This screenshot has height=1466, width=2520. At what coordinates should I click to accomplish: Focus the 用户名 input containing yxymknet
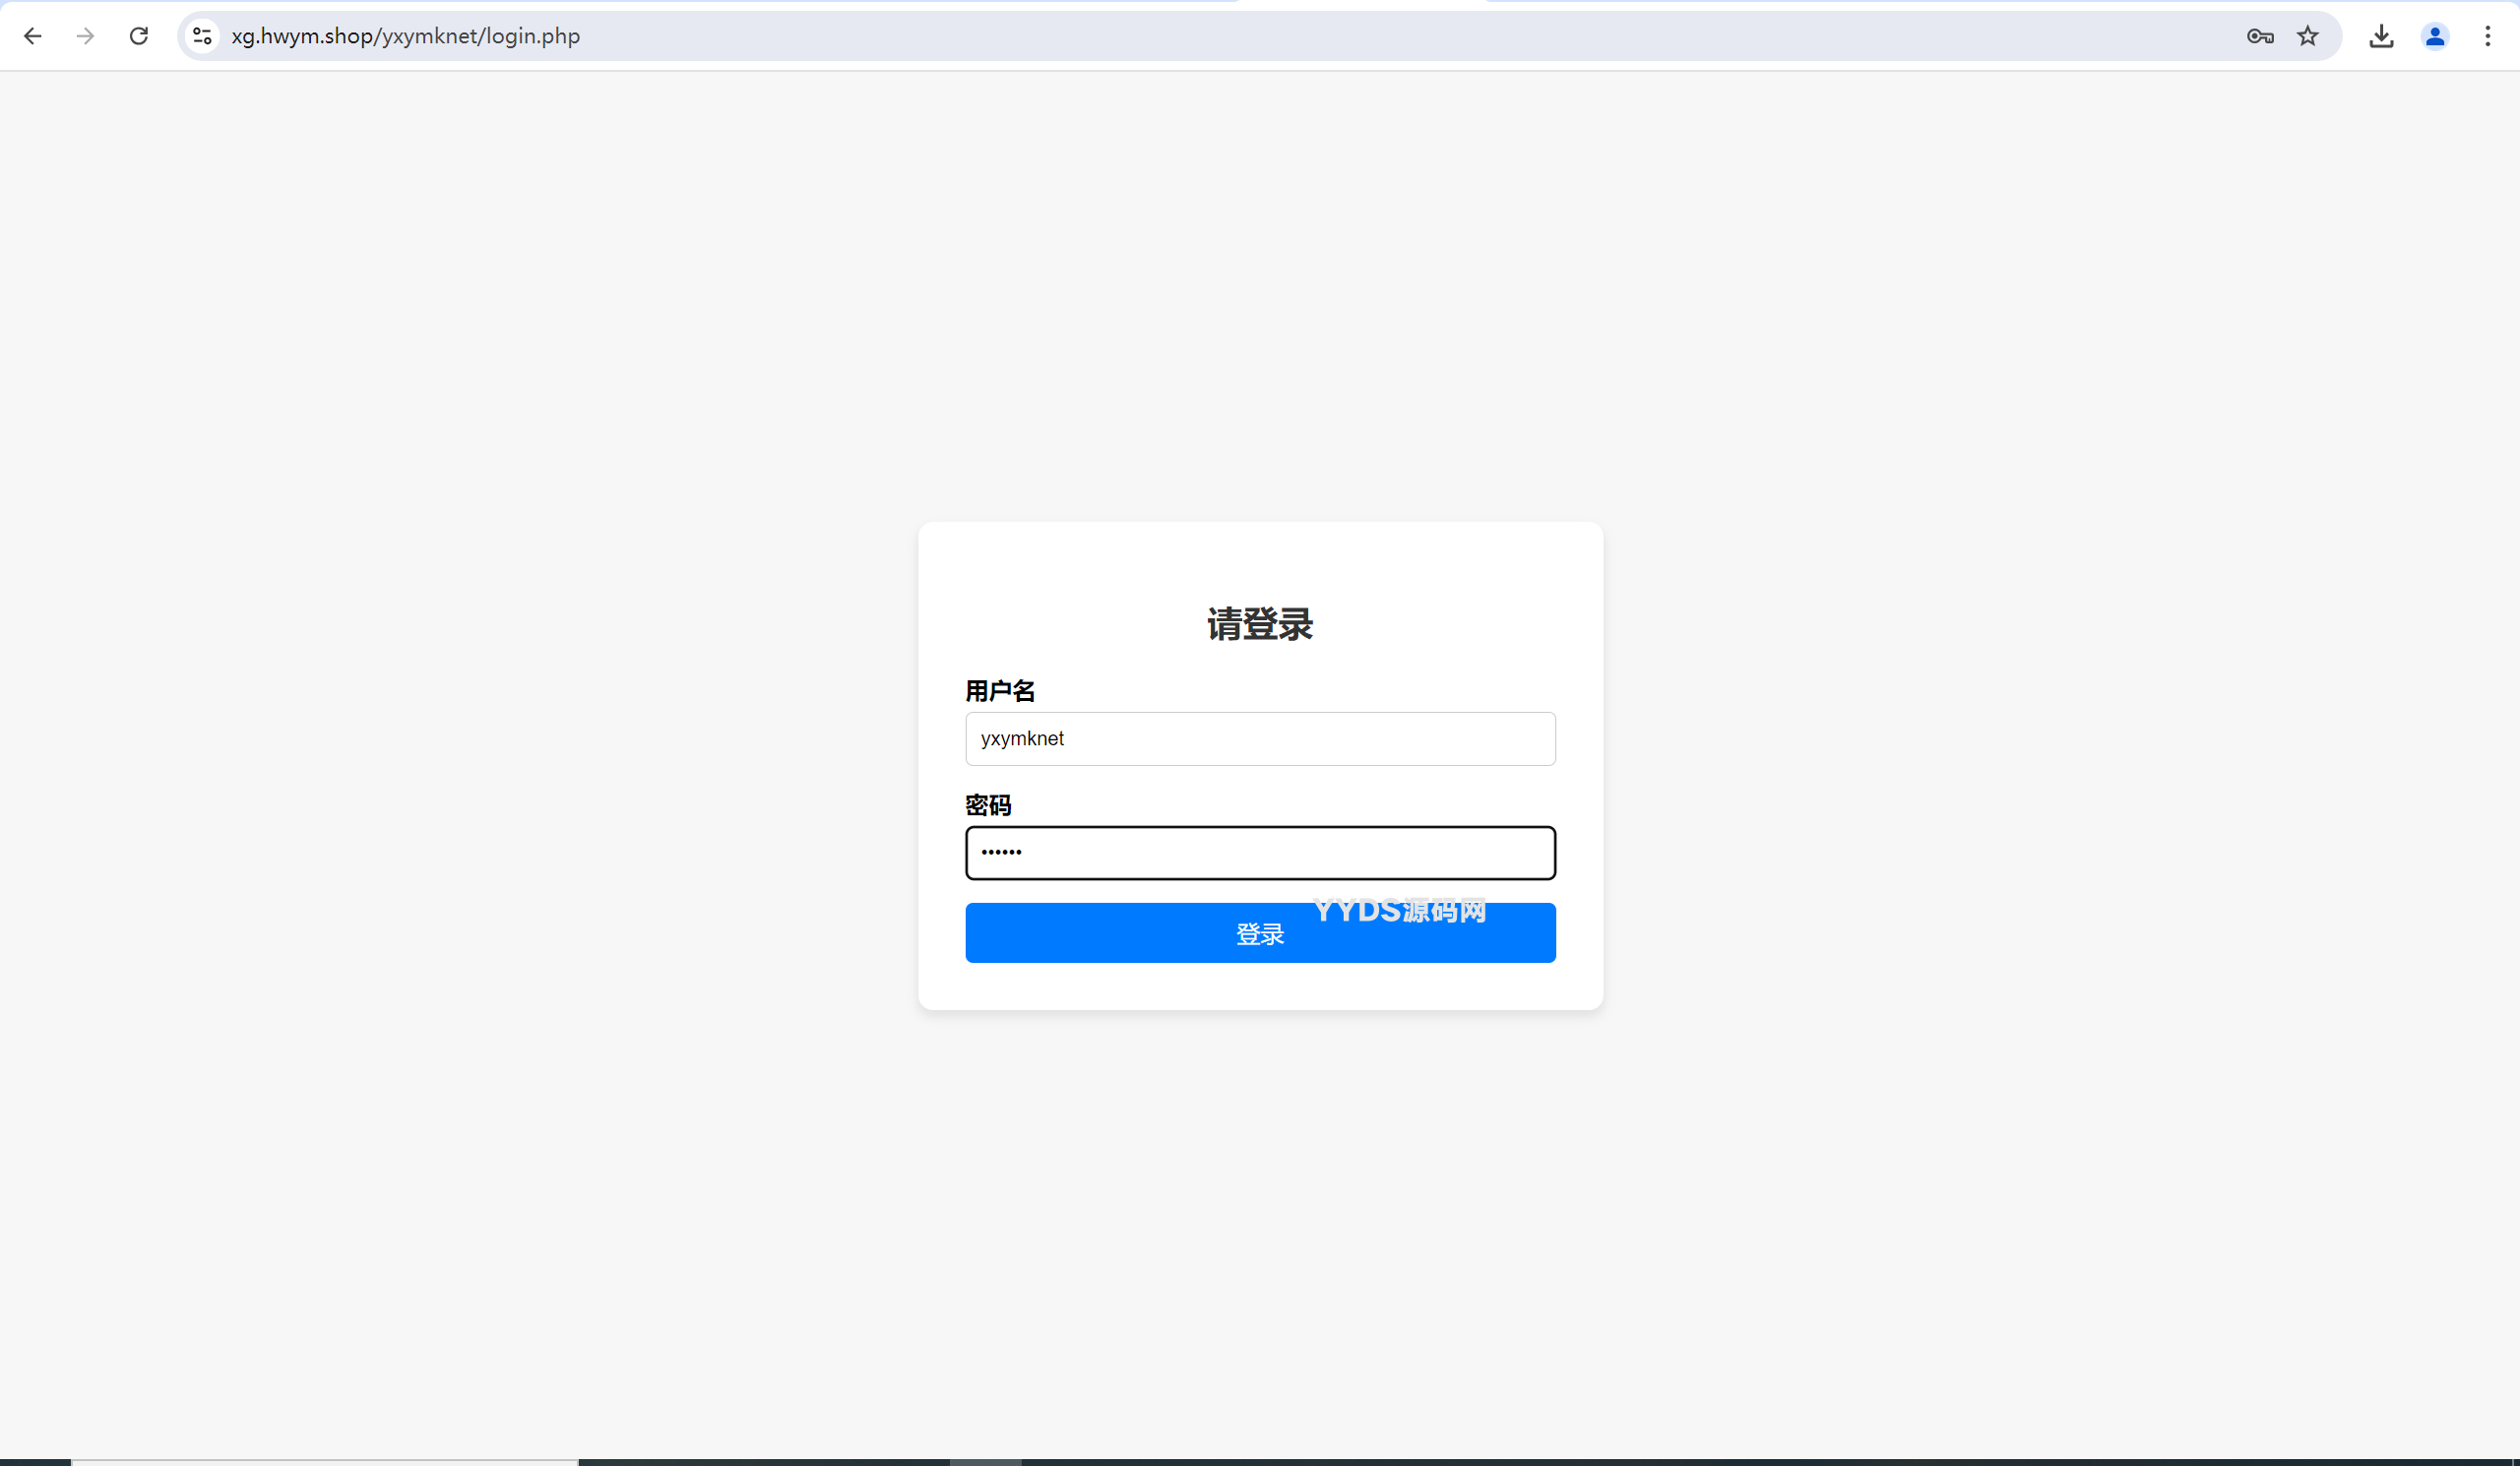pyautogui.click(x=1259, y=738)
